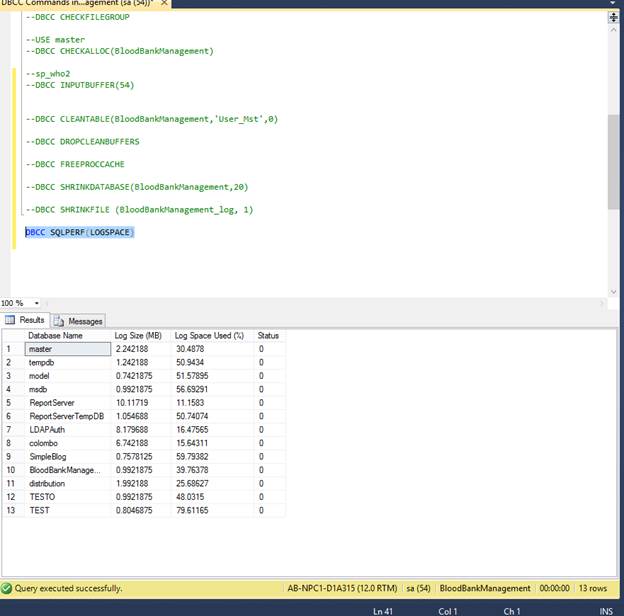Click the DBCC CHECKFILEGROUP comment line
Viewport: 624px width, 616px height.
coord(78,17)
